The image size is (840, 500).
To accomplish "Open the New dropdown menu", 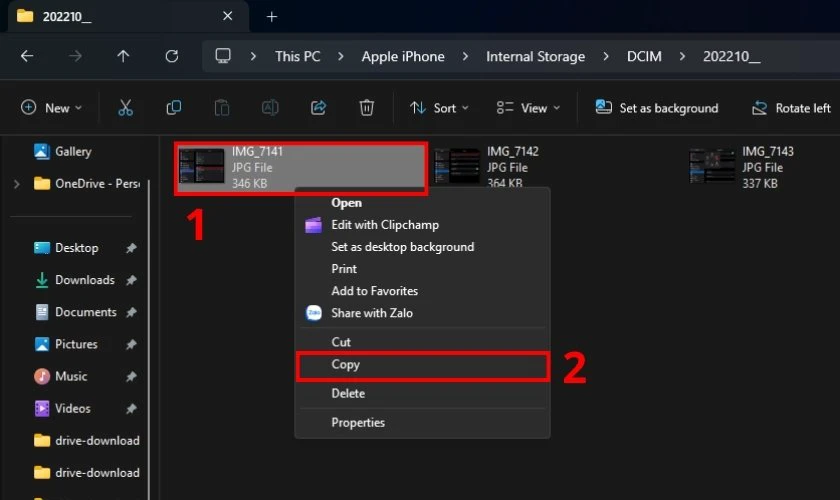I will 51,108.
